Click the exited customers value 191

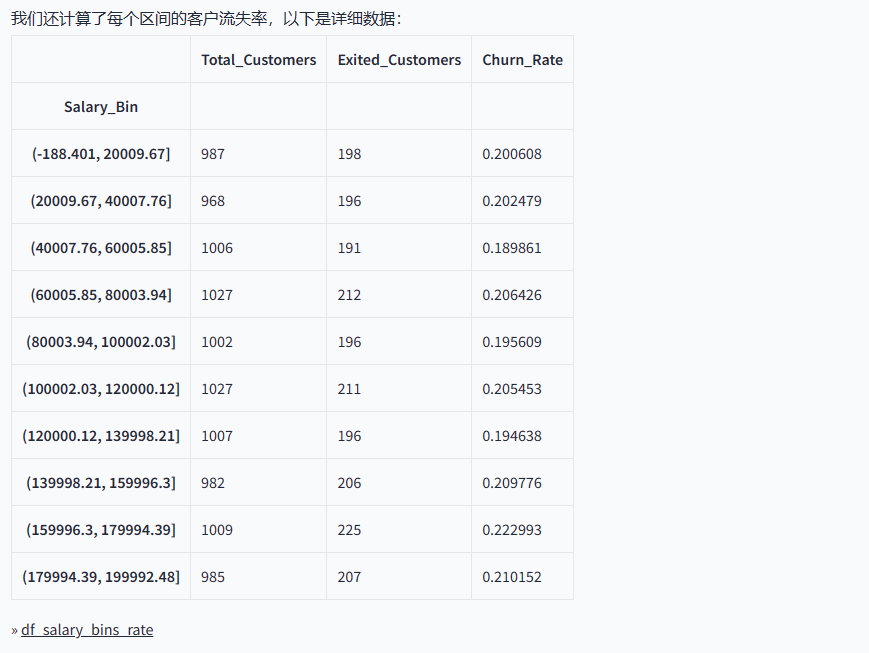[349, 248]
